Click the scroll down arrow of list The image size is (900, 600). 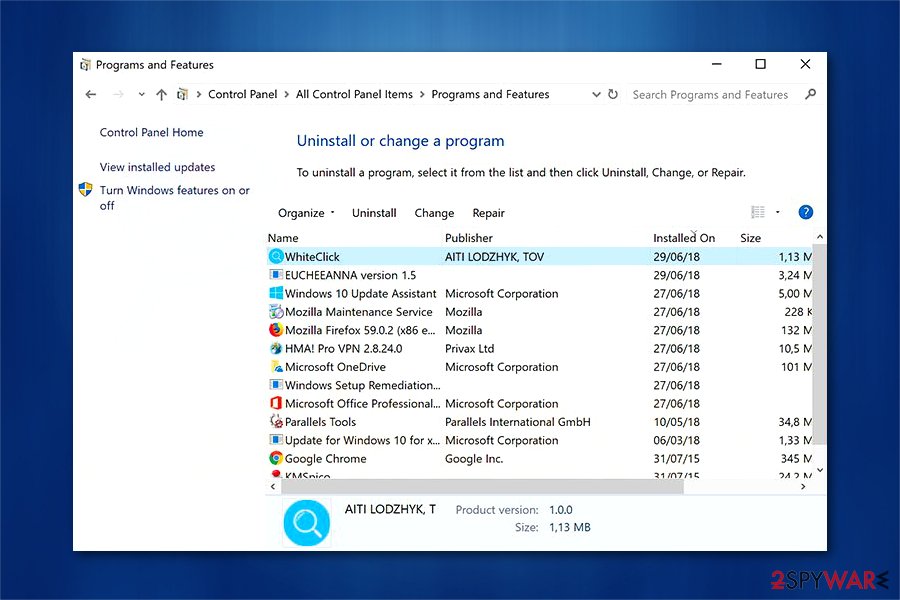click(820, 470)
